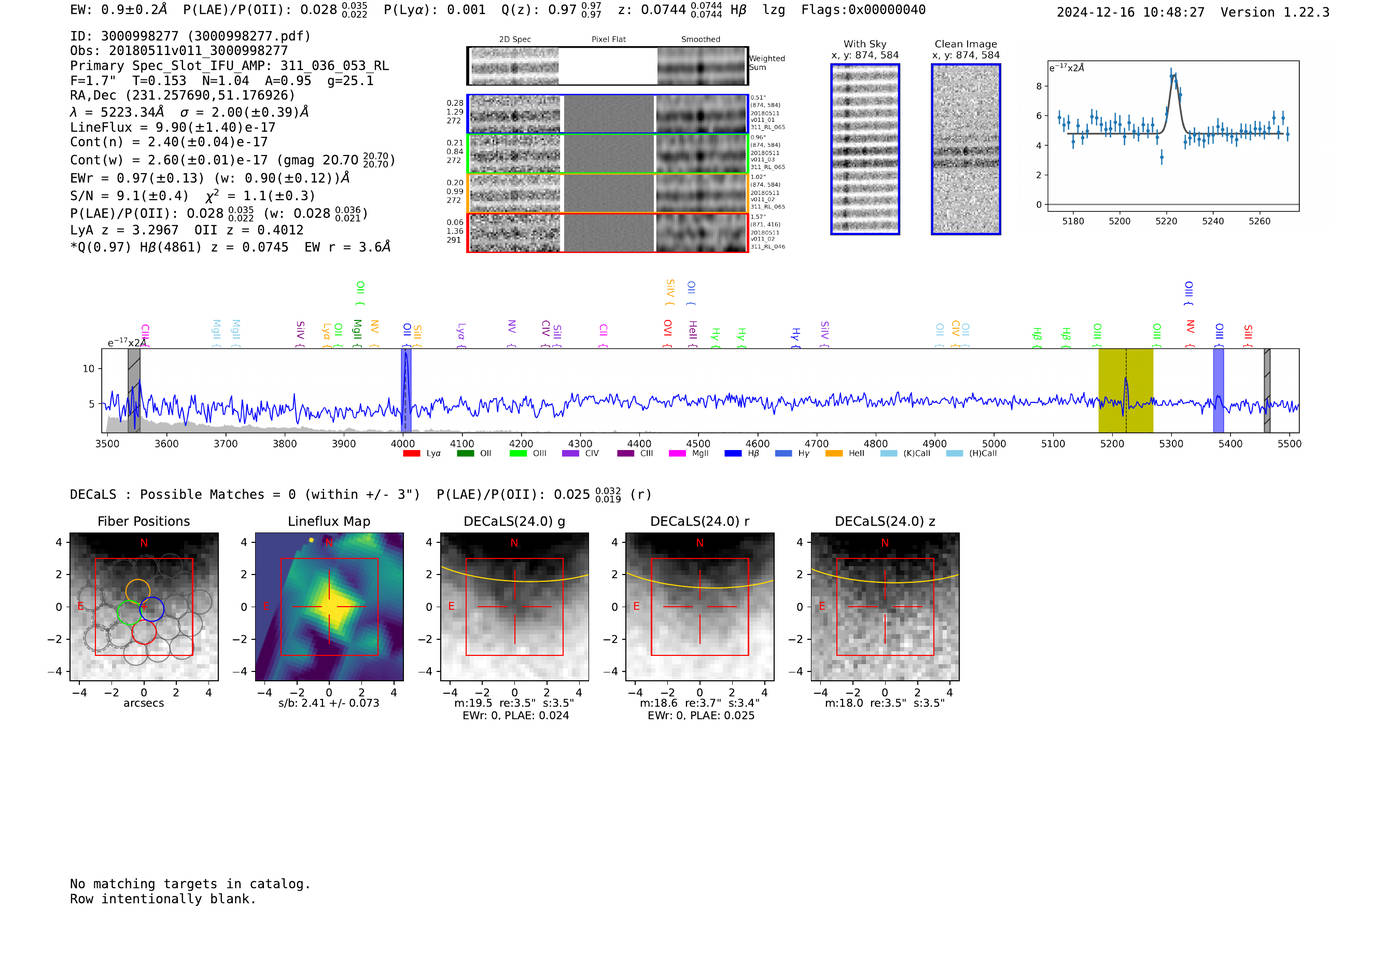Select the red-bordered 2D spectrum row
The image size is (1400, 953).
[x=607, y=233]
